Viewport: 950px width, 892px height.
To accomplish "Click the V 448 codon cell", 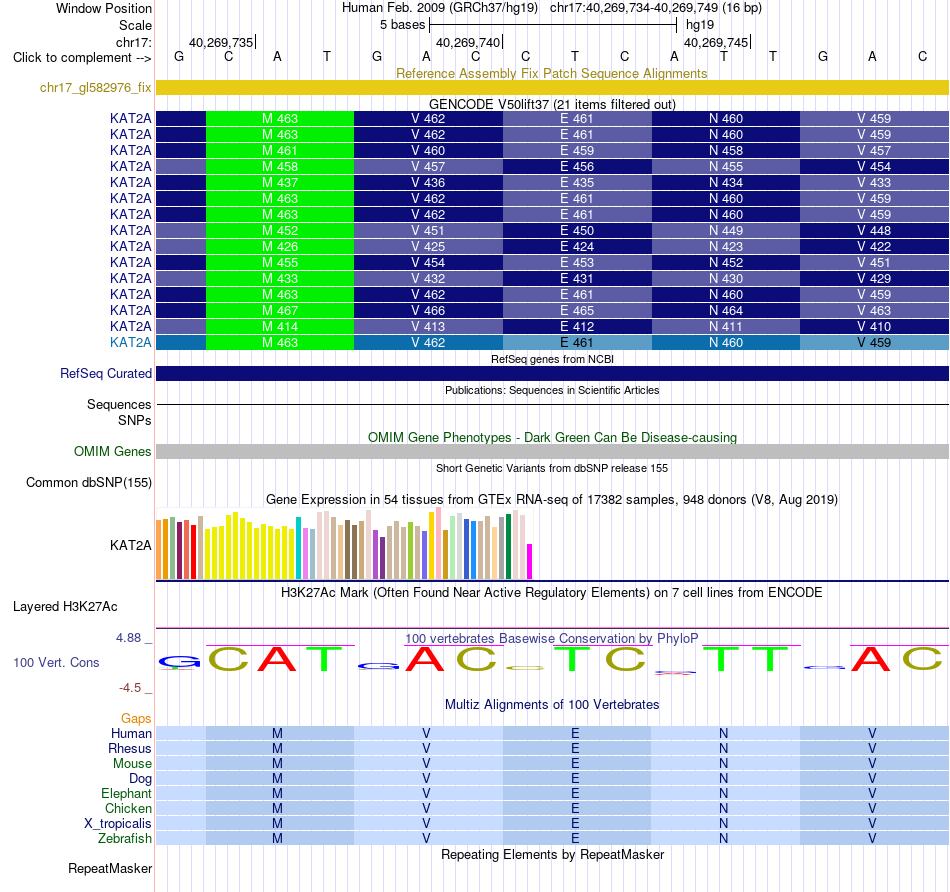I will pos(874,230).
